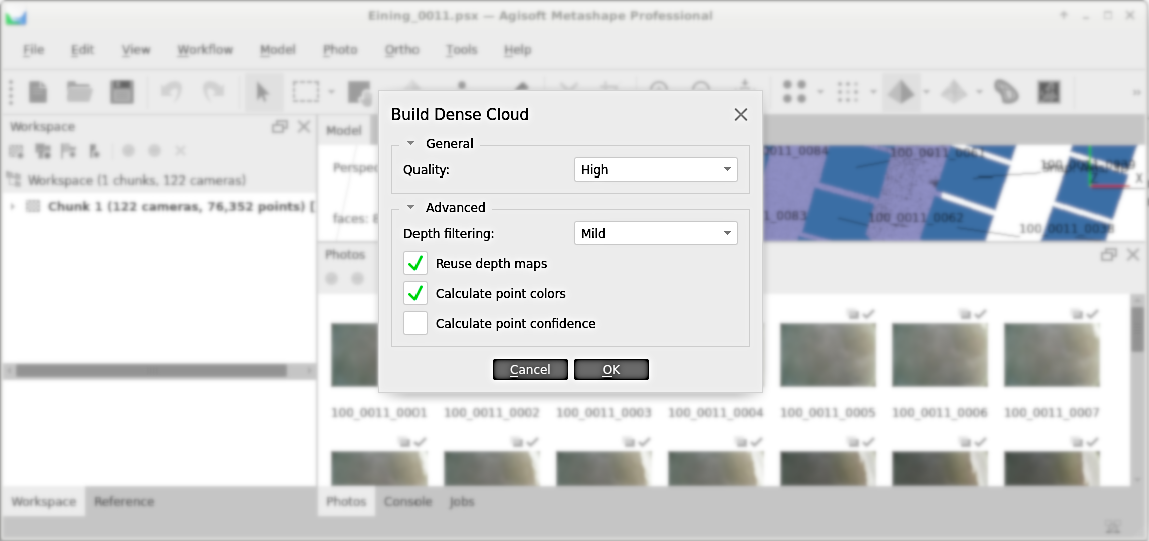Select photo thumbnail 100_0011_0001
Viewport: 1149px width, 541px height.
[378, 356]
